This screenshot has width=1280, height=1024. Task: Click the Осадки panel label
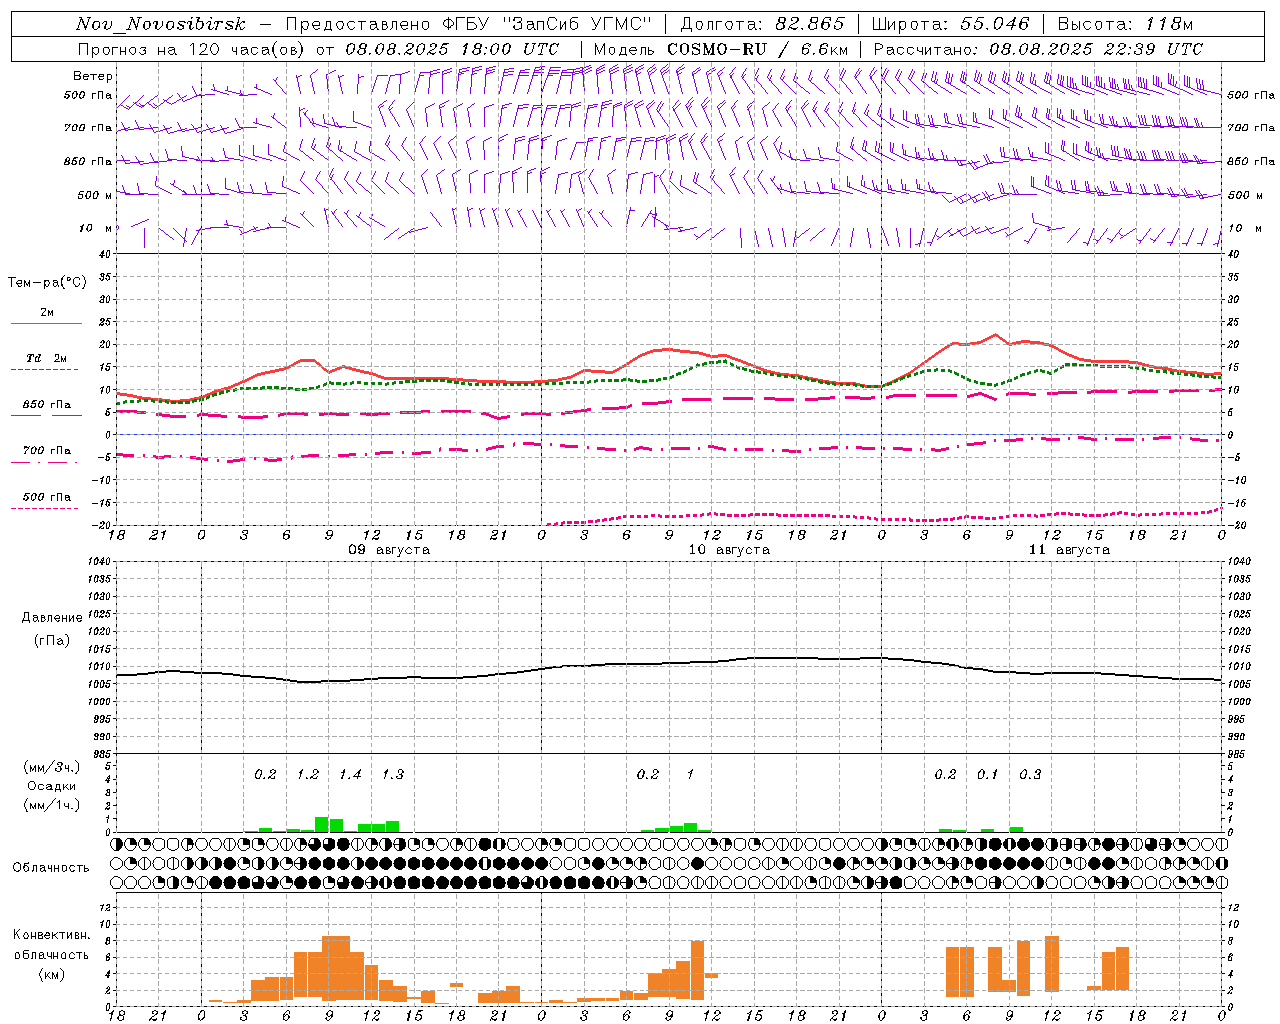click(x=51, y=786)
